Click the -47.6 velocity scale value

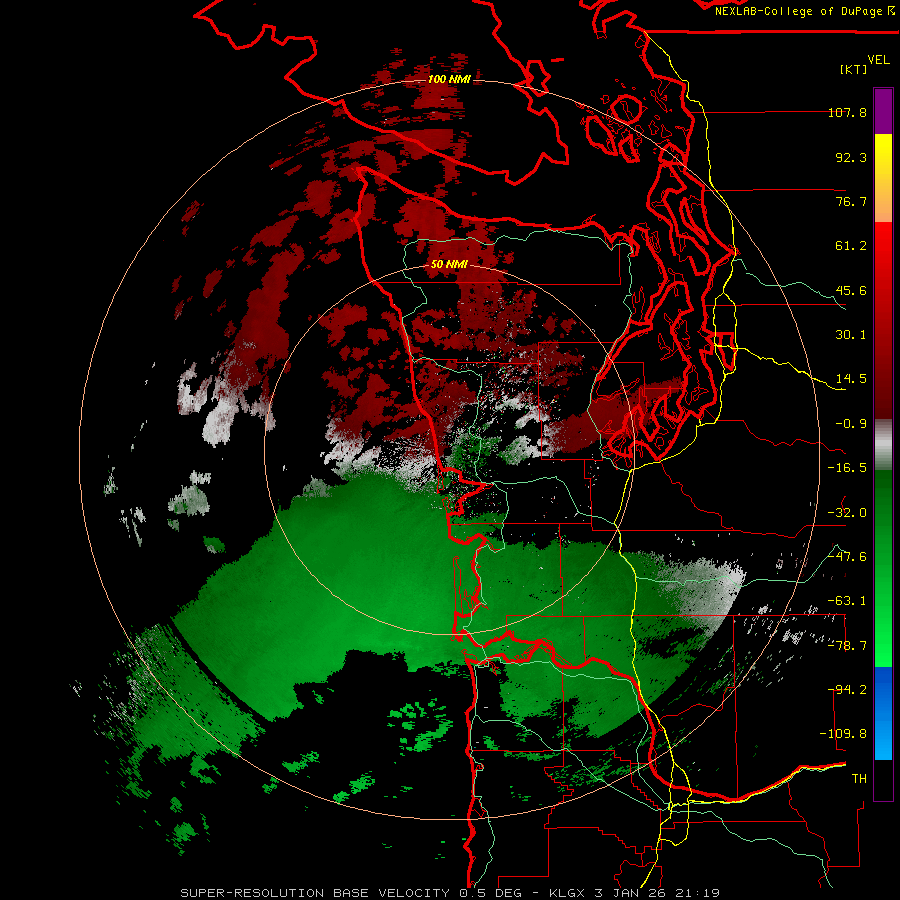(847, 557)
